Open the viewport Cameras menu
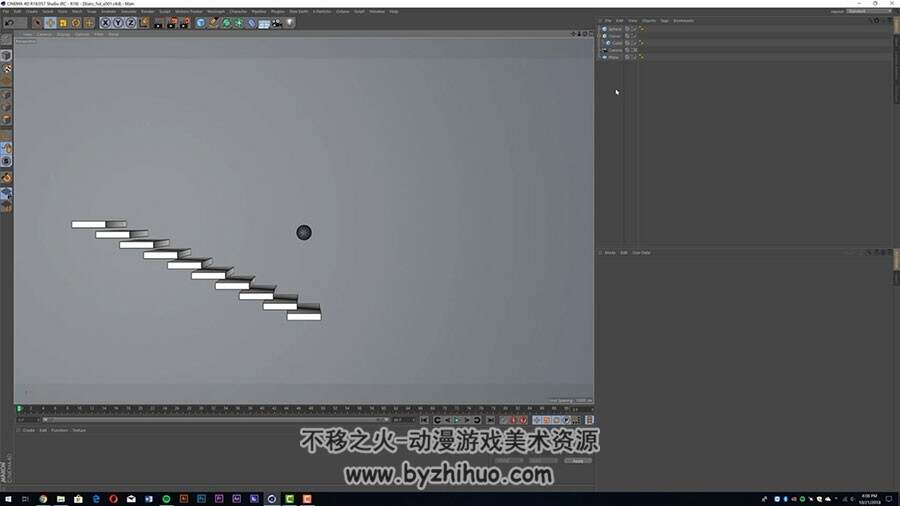The width and height of the screenshot is (900, 506). pyautogui.click(x=44, y=34)
